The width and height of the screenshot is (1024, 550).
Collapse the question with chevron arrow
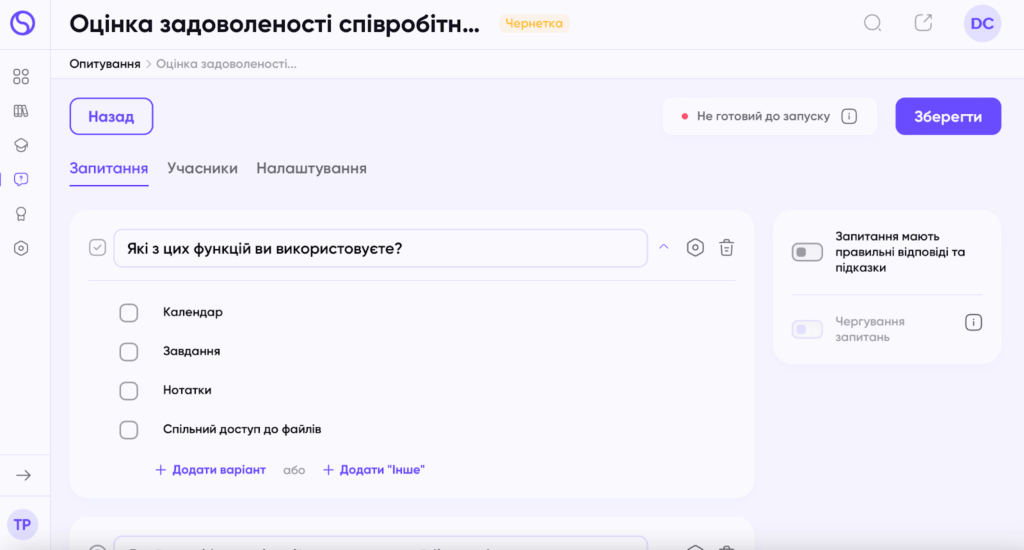pyautogui.click(x=663, y=248)
